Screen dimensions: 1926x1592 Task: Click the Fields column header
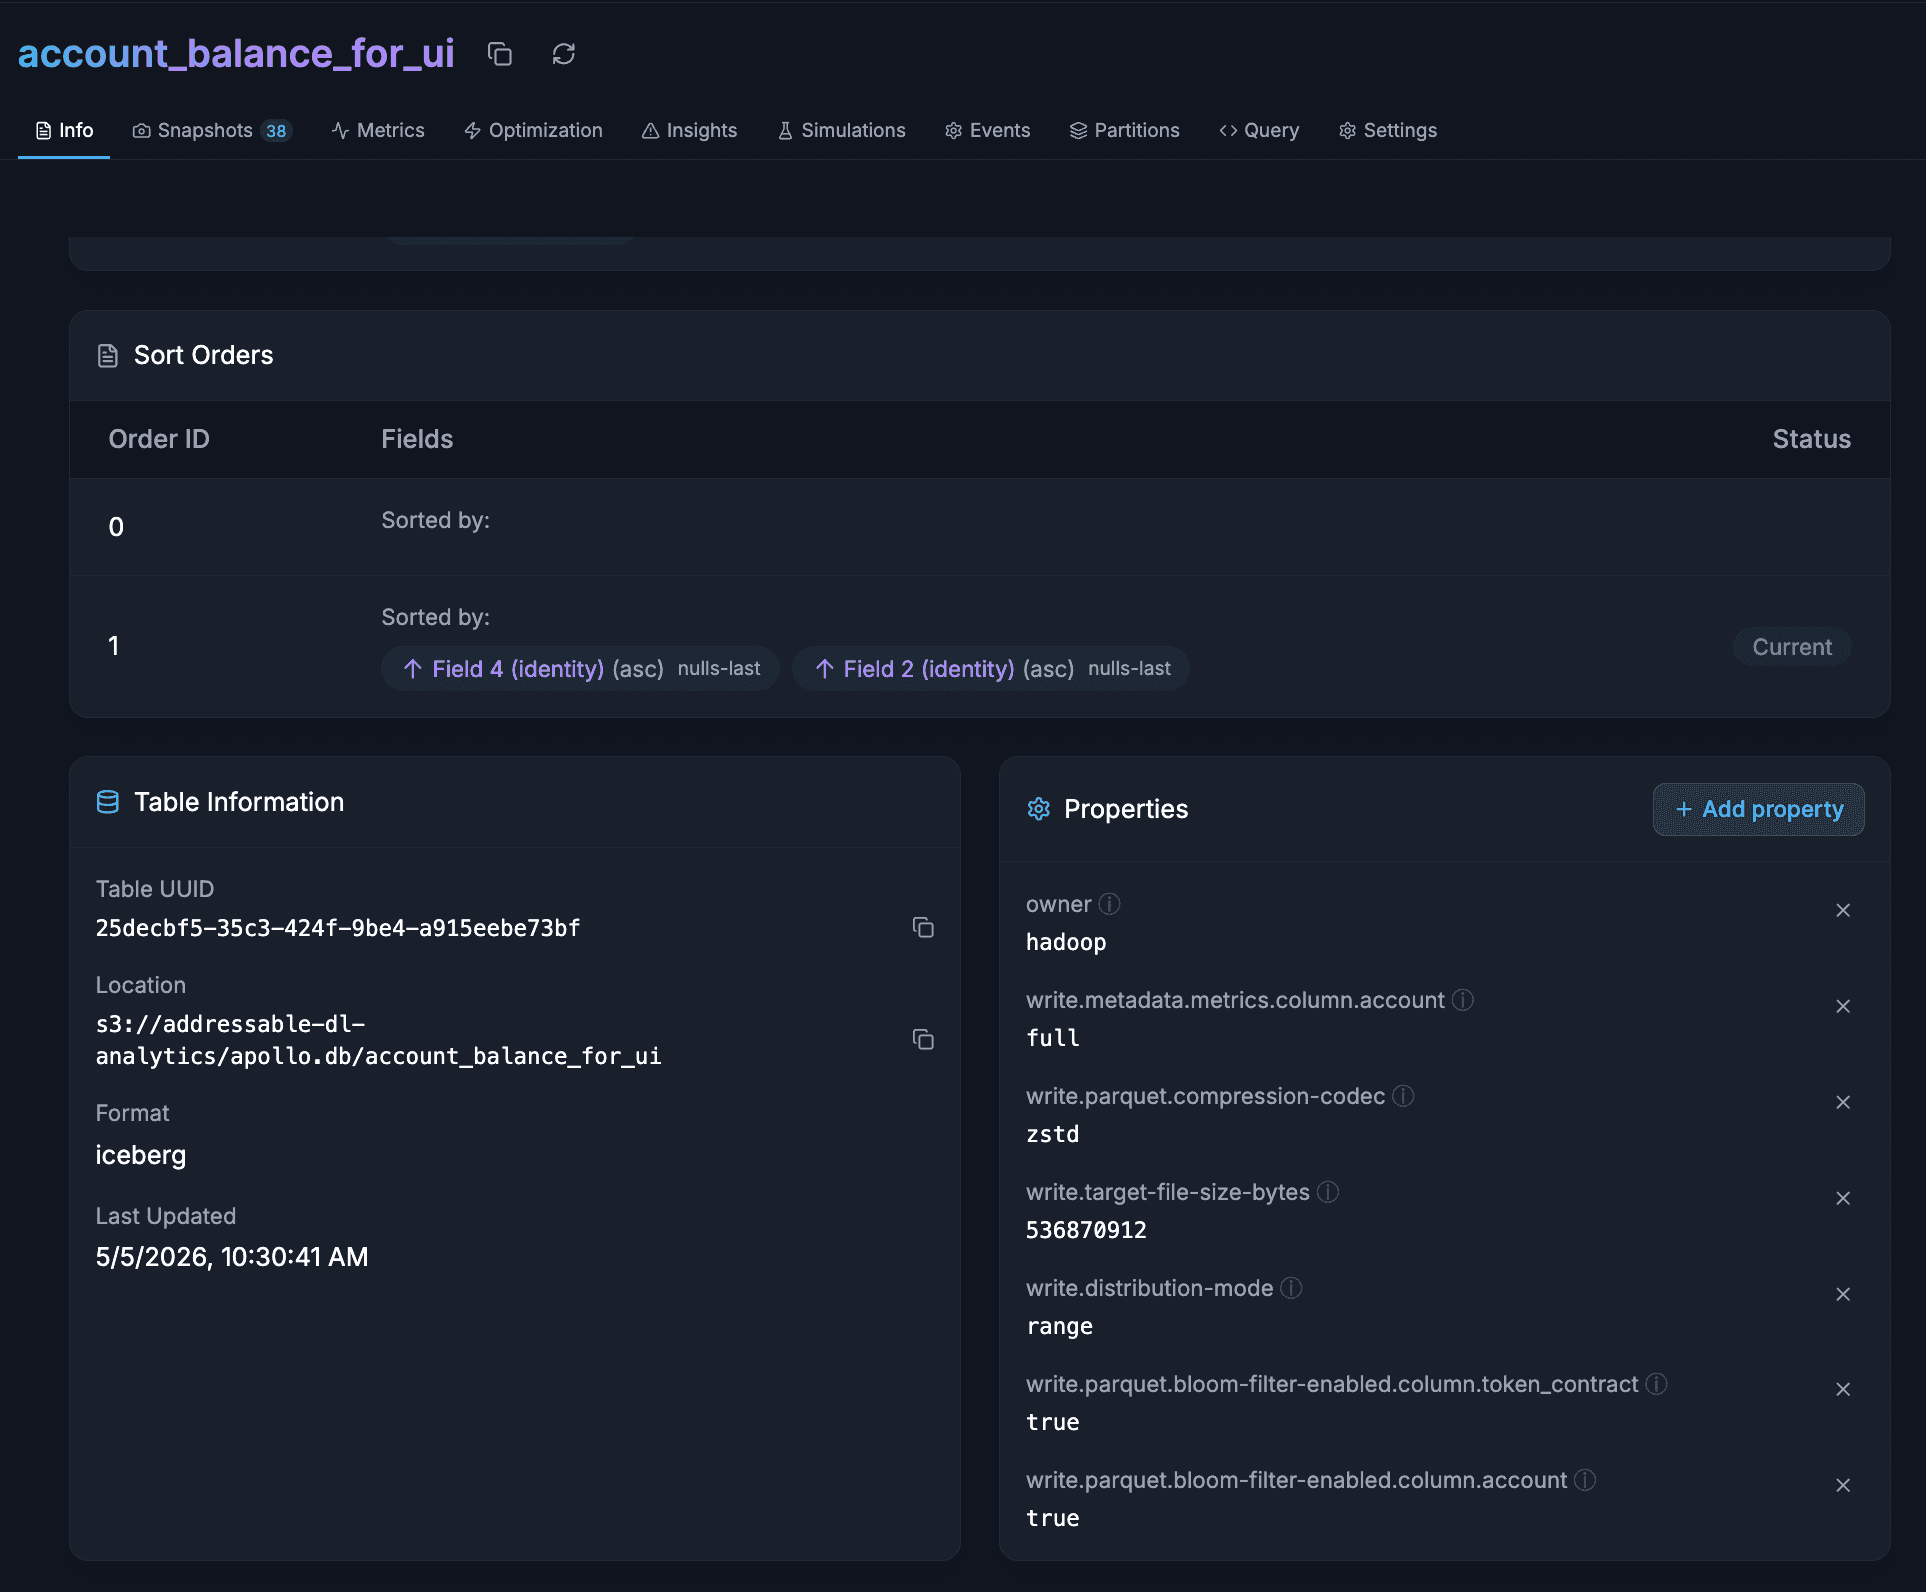[x=417, y=439]
